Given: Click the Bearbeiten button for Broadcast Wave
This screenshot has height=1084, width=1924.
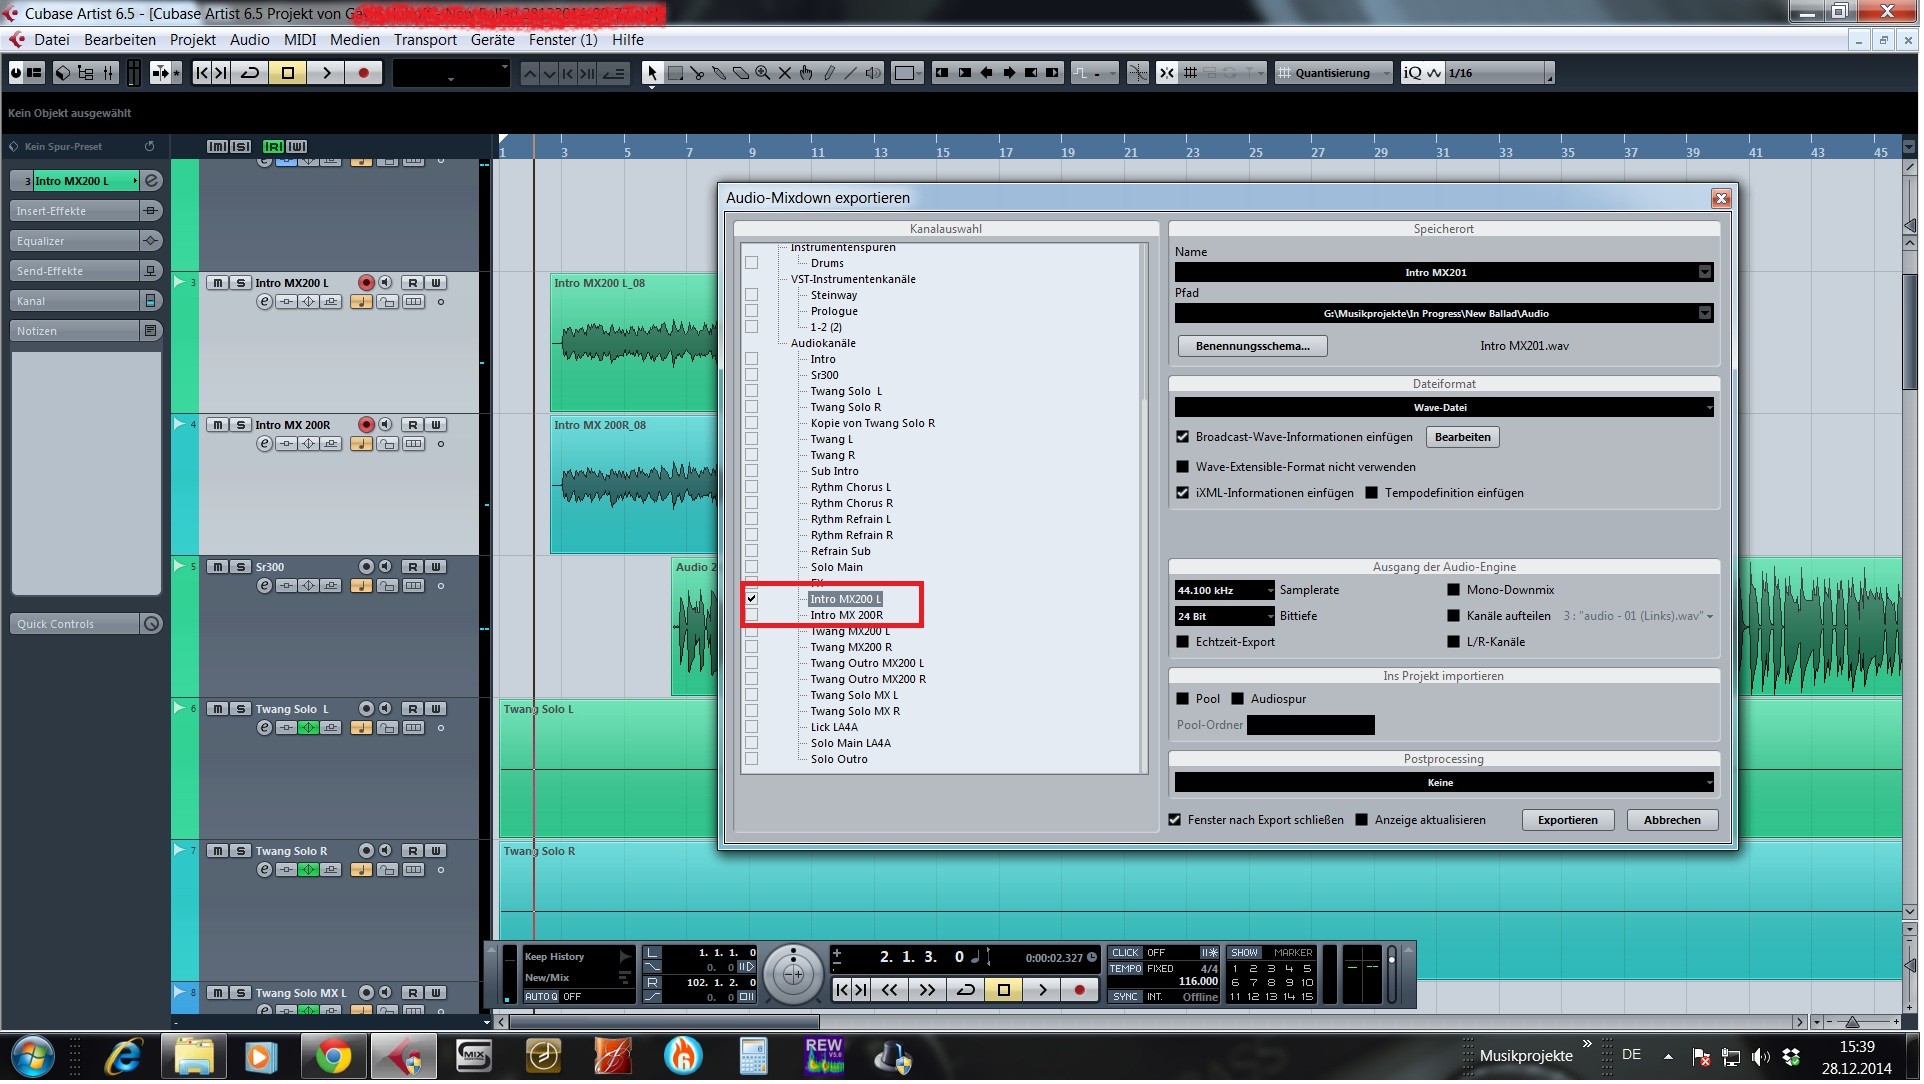Looking at the screenshot, I should [1465, 438].
